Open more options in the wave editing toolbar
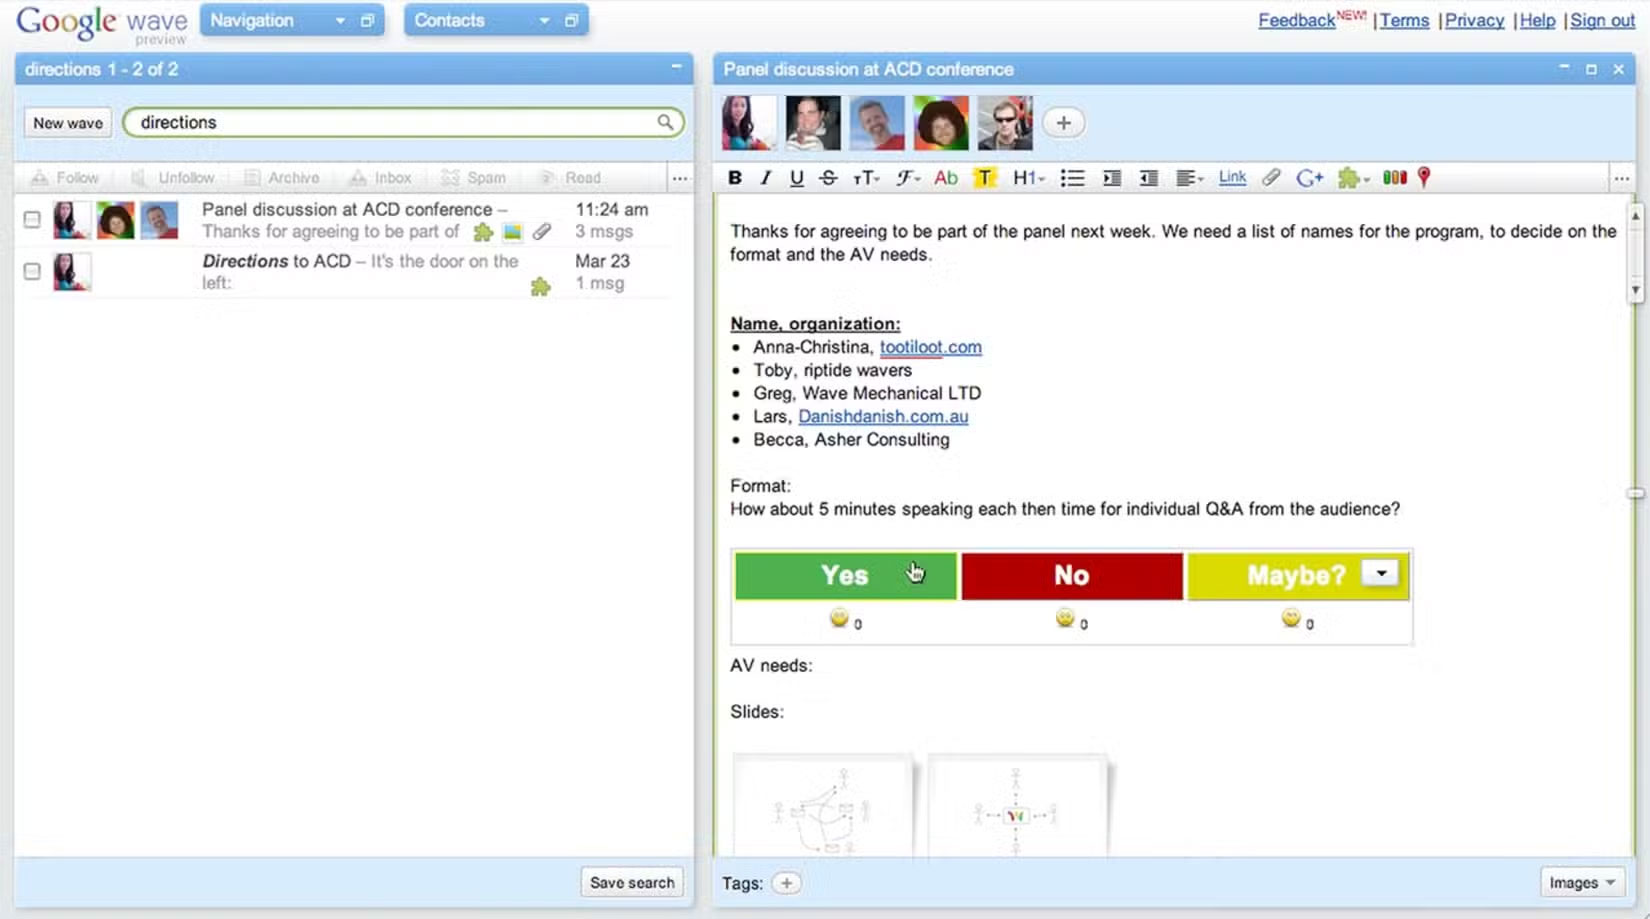Screen dimensions: 1650x919 coord(1622,178)
